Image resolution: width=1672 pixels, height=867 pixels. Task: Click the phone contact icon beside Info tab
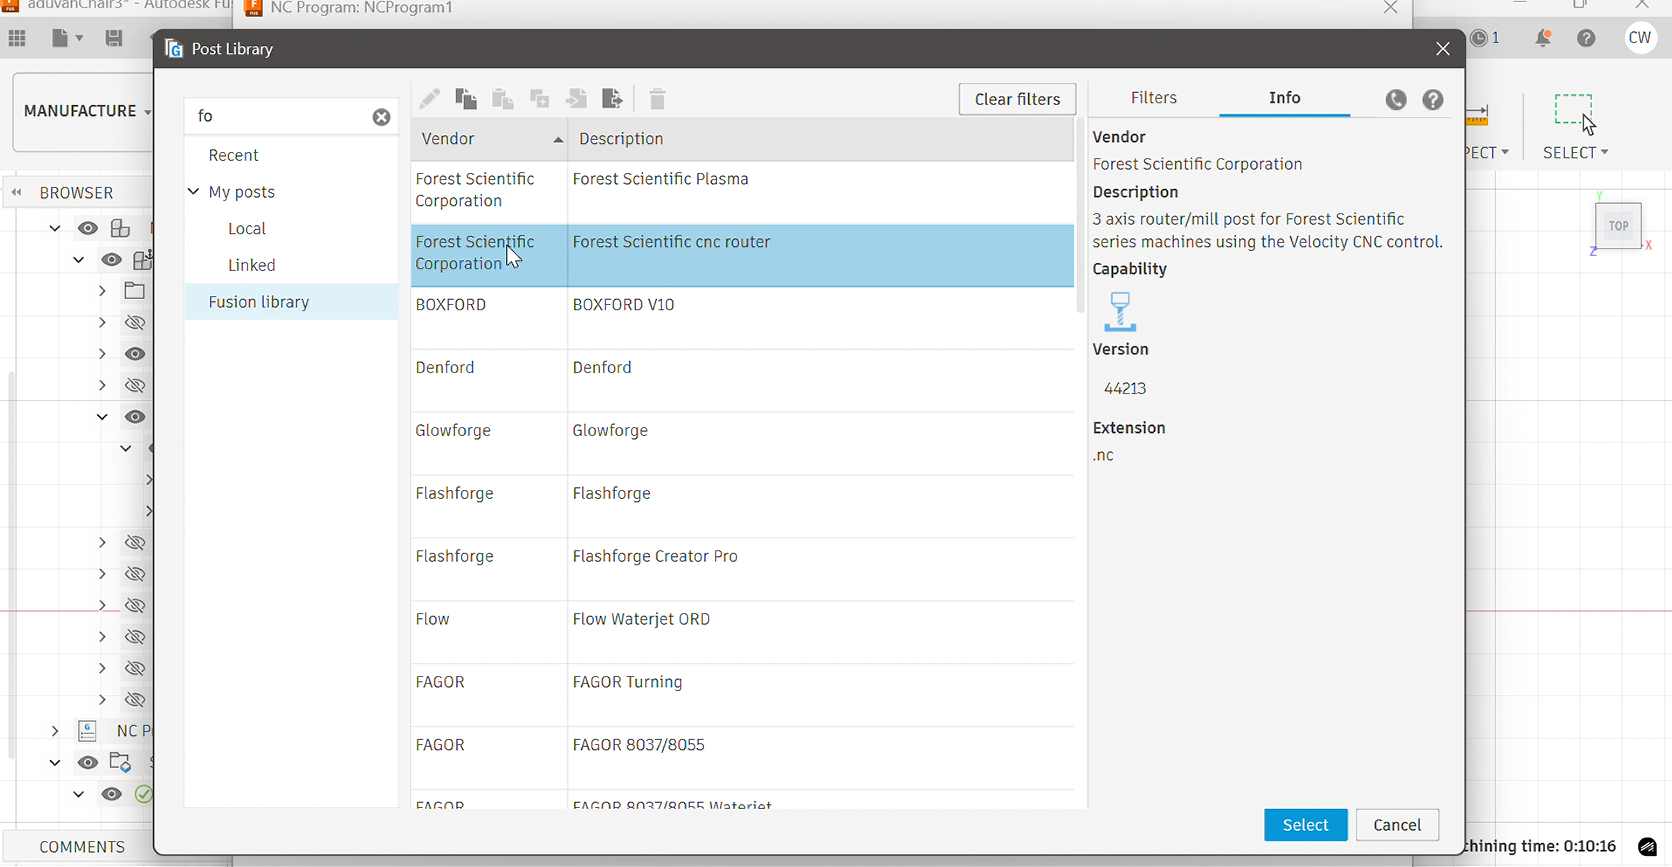pos(1396,99)
